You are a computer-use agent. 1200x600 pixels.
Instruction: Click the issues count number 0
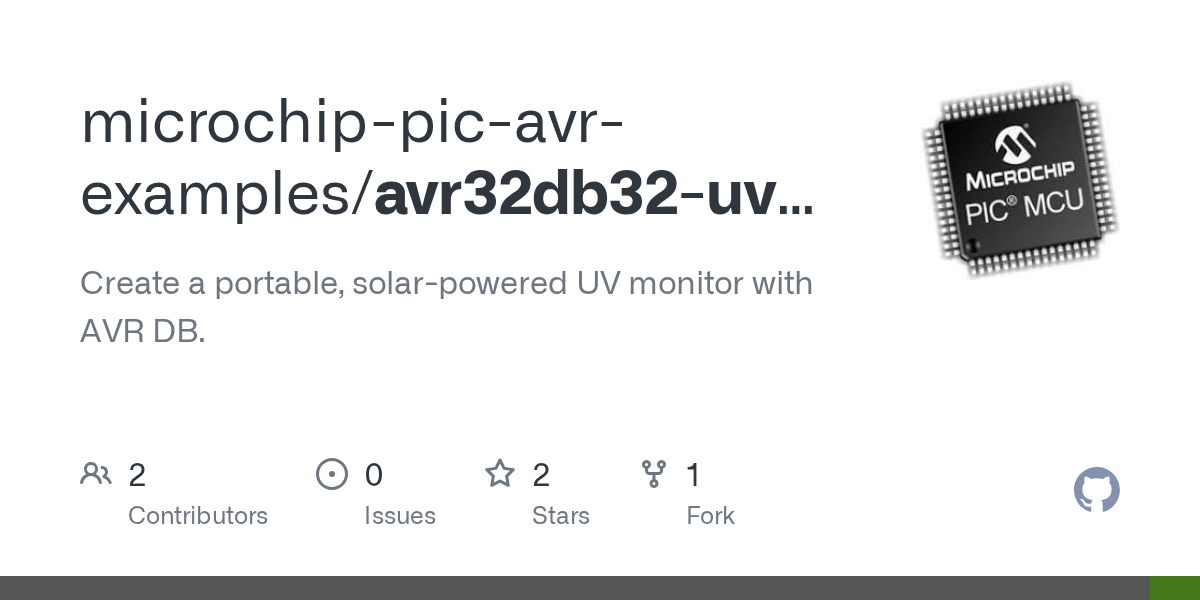(x=373, y=475)
